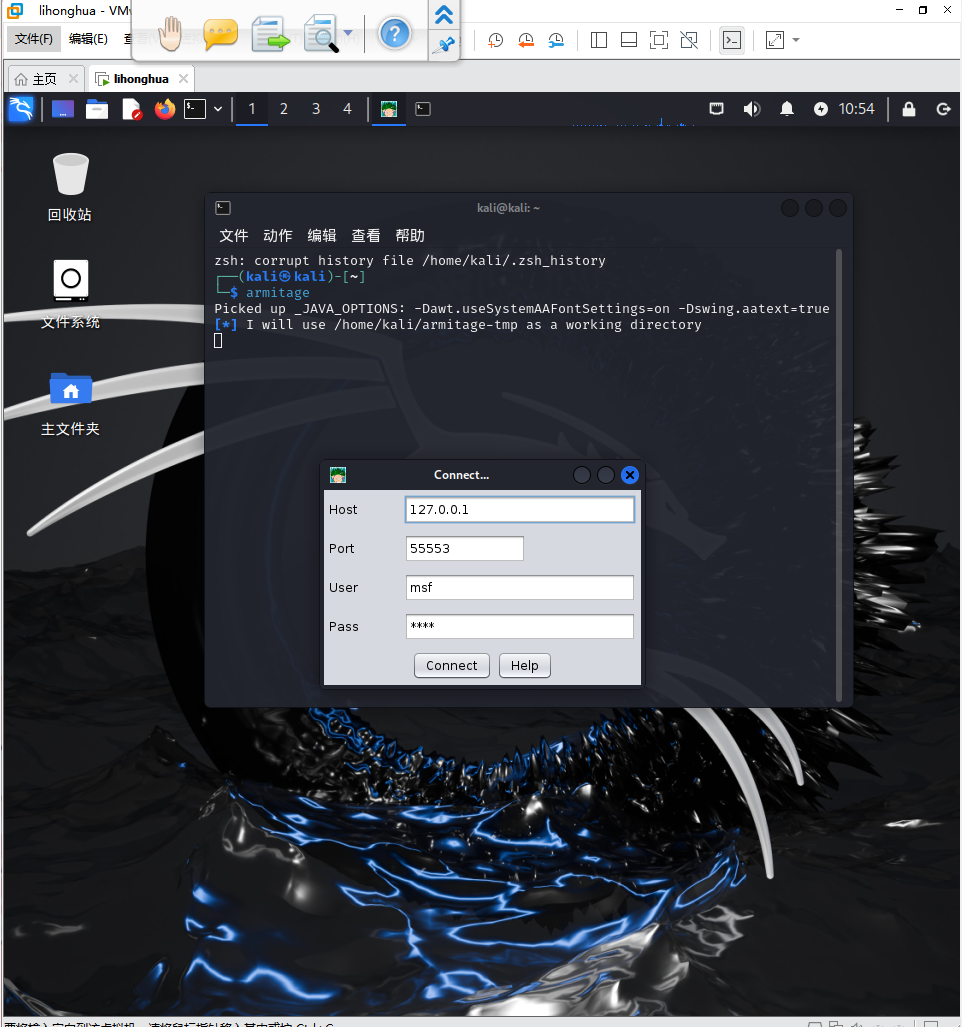Screen dimensions: 962x1027
Task: Click the volume speaker tray icon
Action: click(x=752, y=109)
